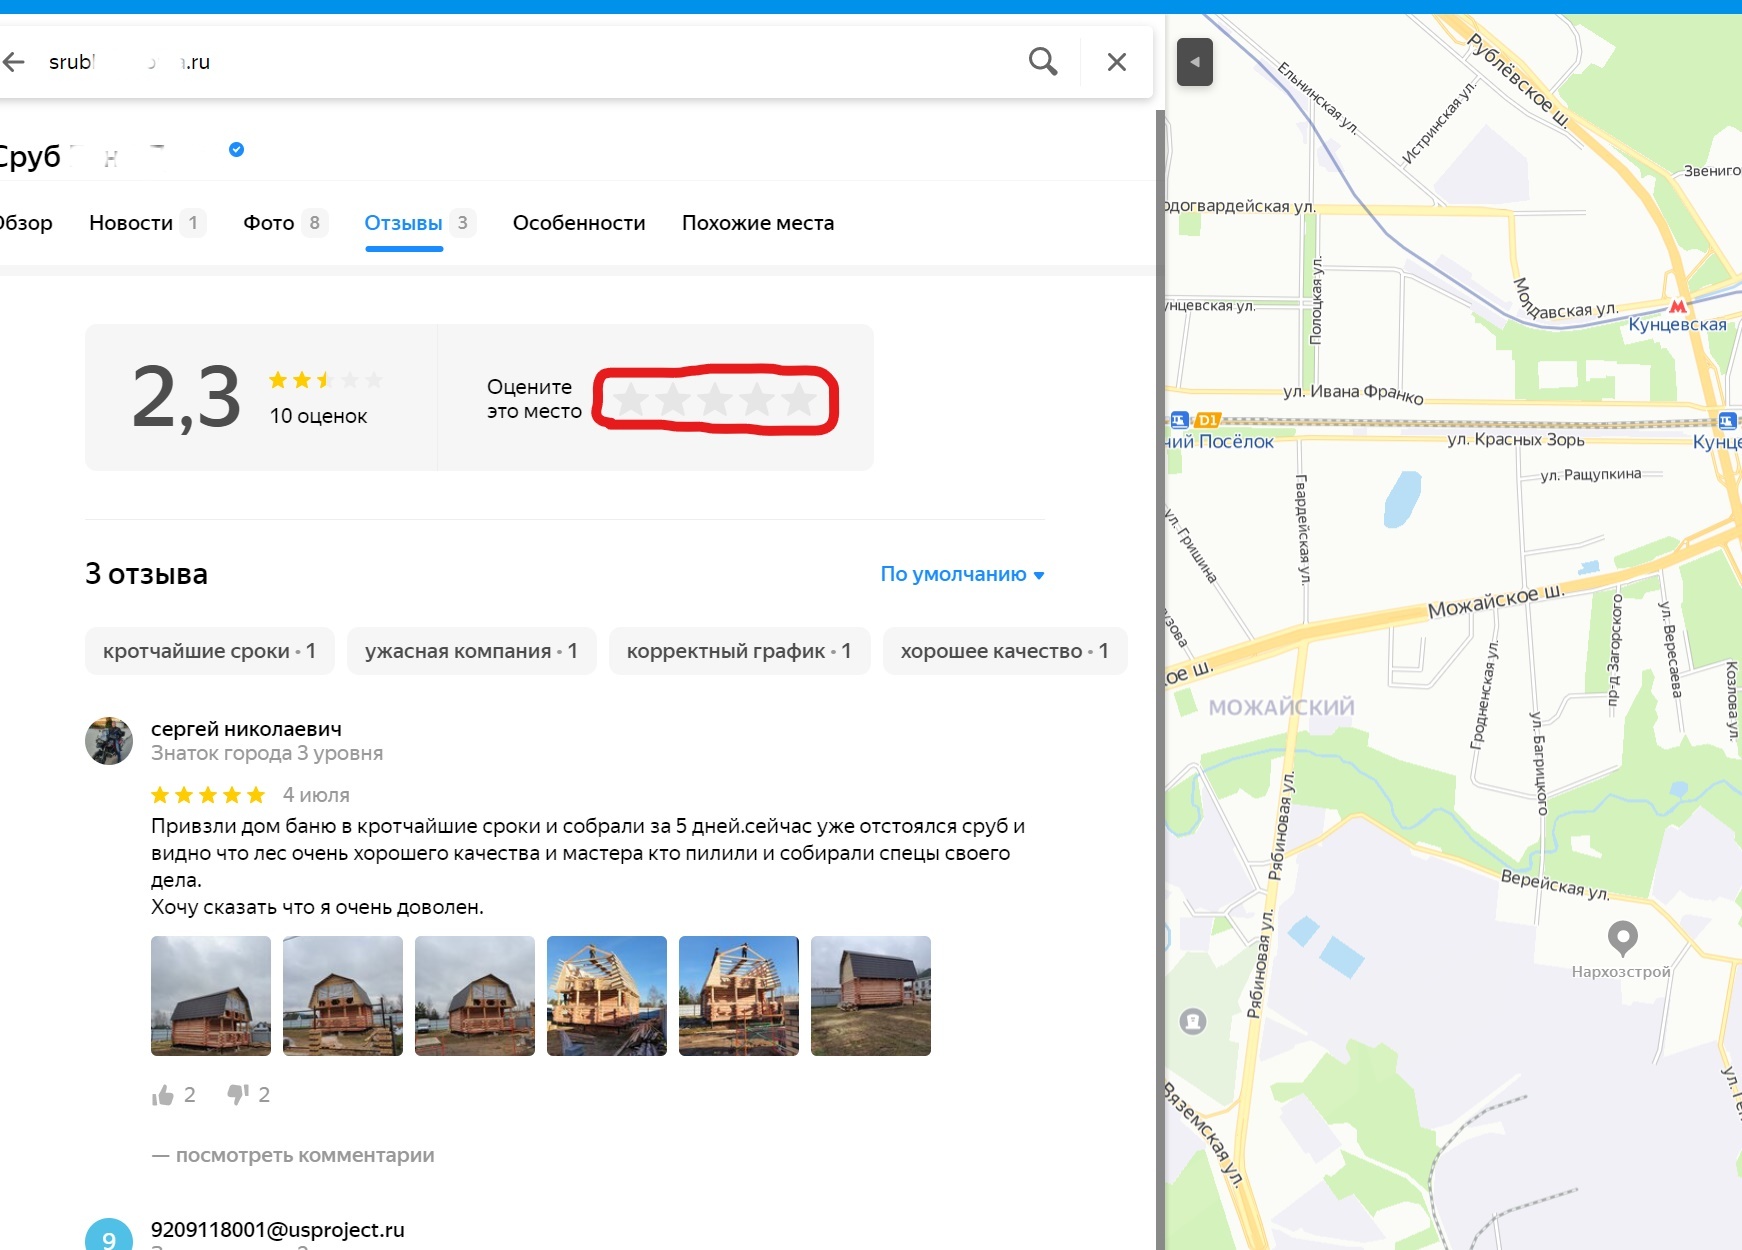Filter reviews by кротчайшие сроки tag
Viewport: 1742px width, 1250px height.
[x=209, y=651]
